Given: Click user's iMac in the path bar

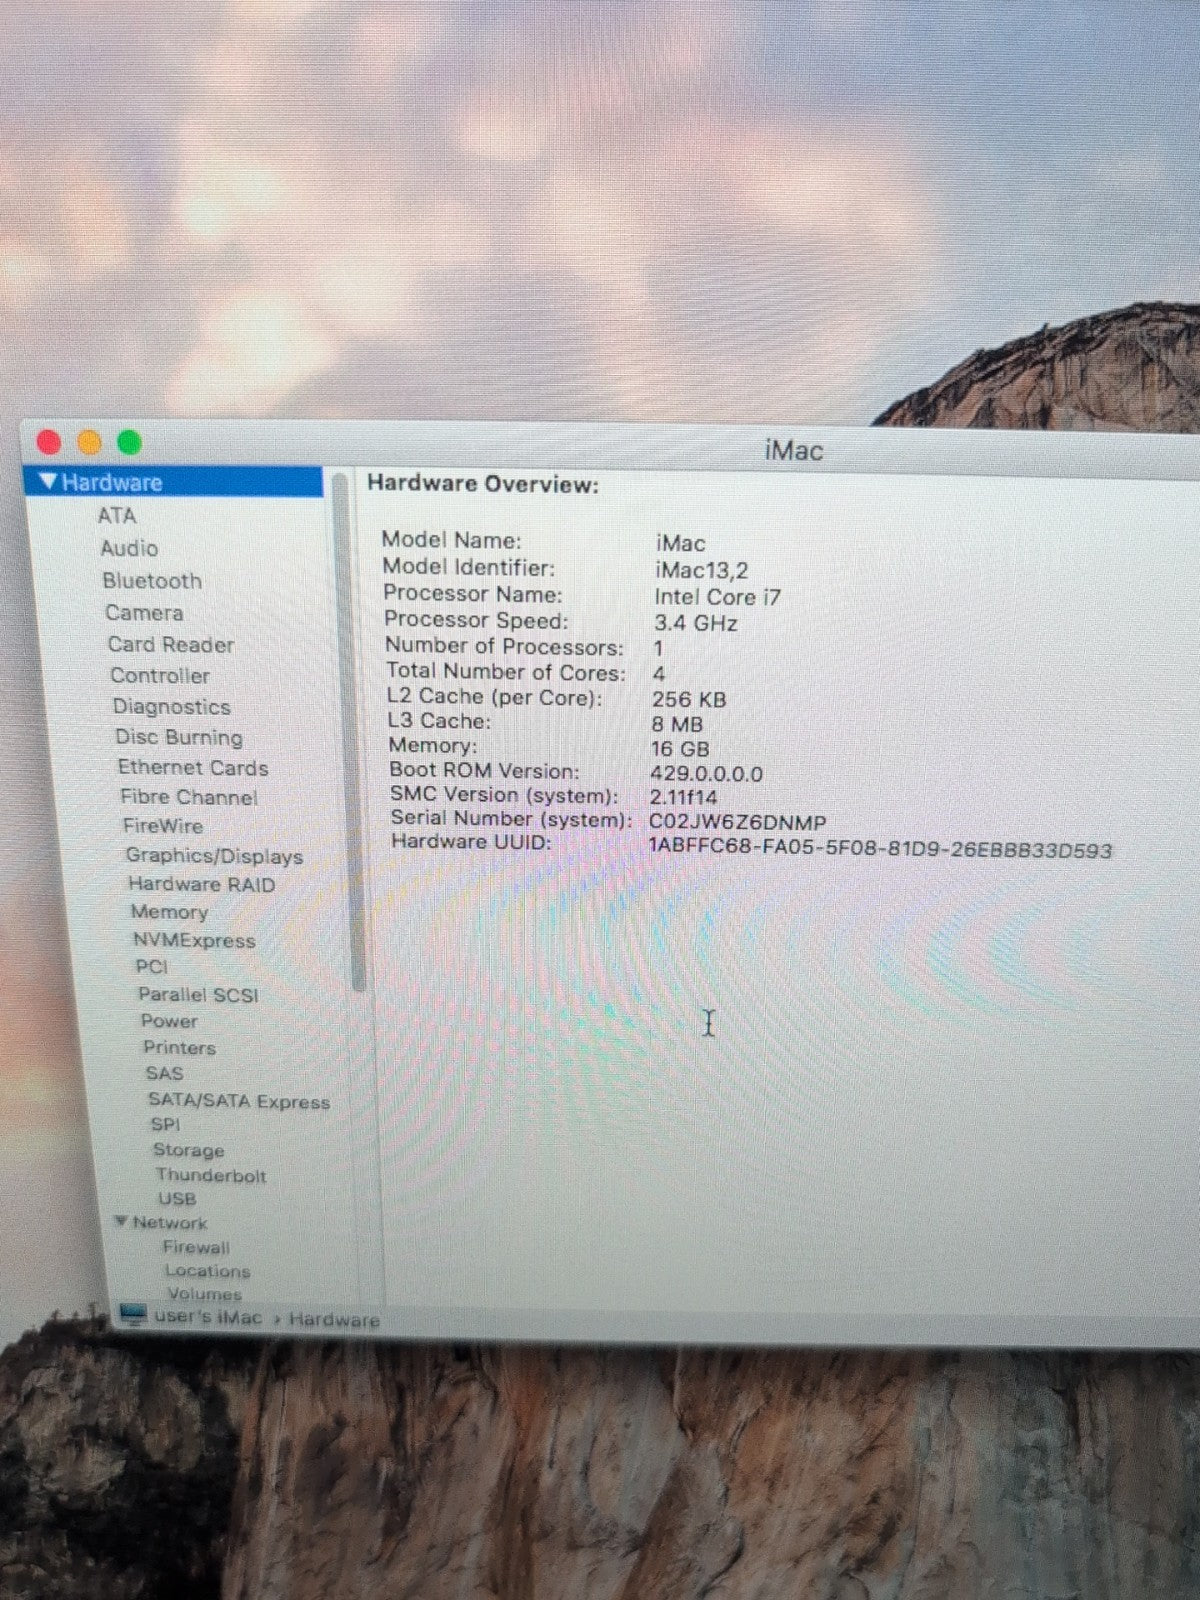Looking at the screenshot, I should point(208,1317).
